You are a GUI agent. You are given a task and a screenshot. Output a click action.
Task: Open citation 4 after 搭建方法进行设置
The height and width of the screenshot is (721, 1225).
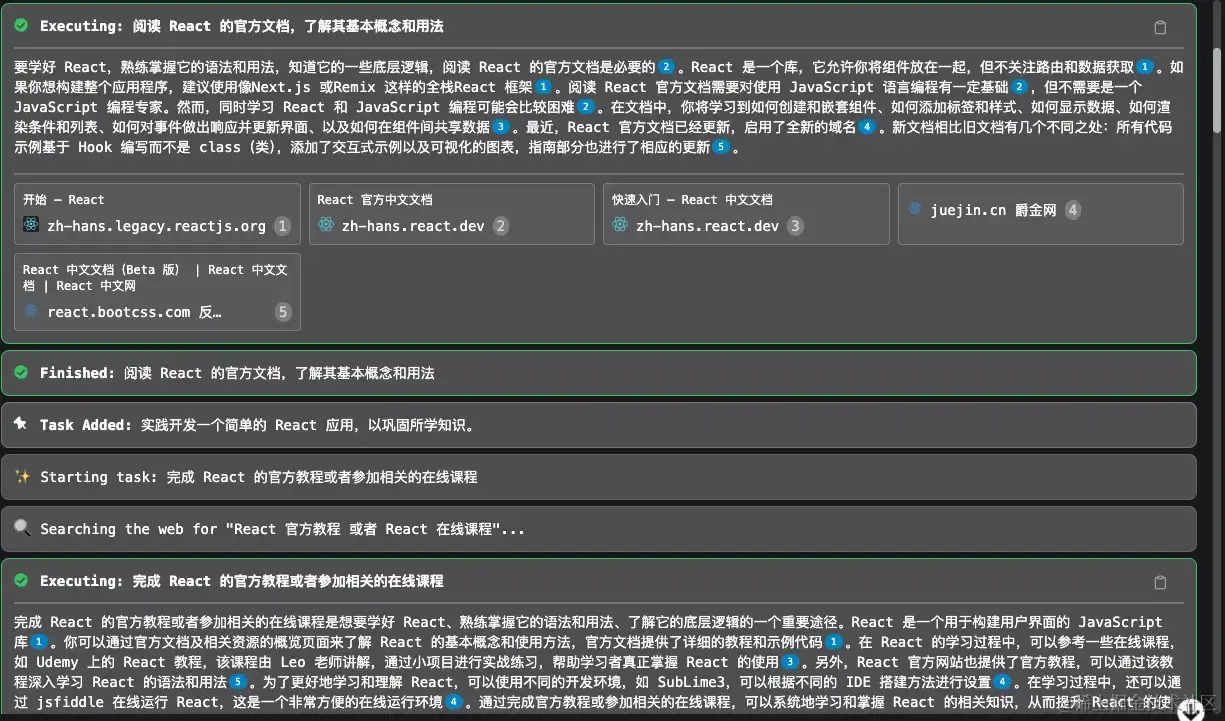pyautogui.click(x=1002, y=682)
